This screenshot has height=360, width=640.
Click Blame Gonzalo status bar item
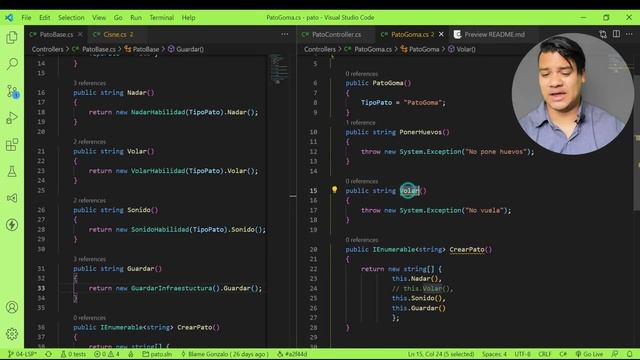click(224, 354)
